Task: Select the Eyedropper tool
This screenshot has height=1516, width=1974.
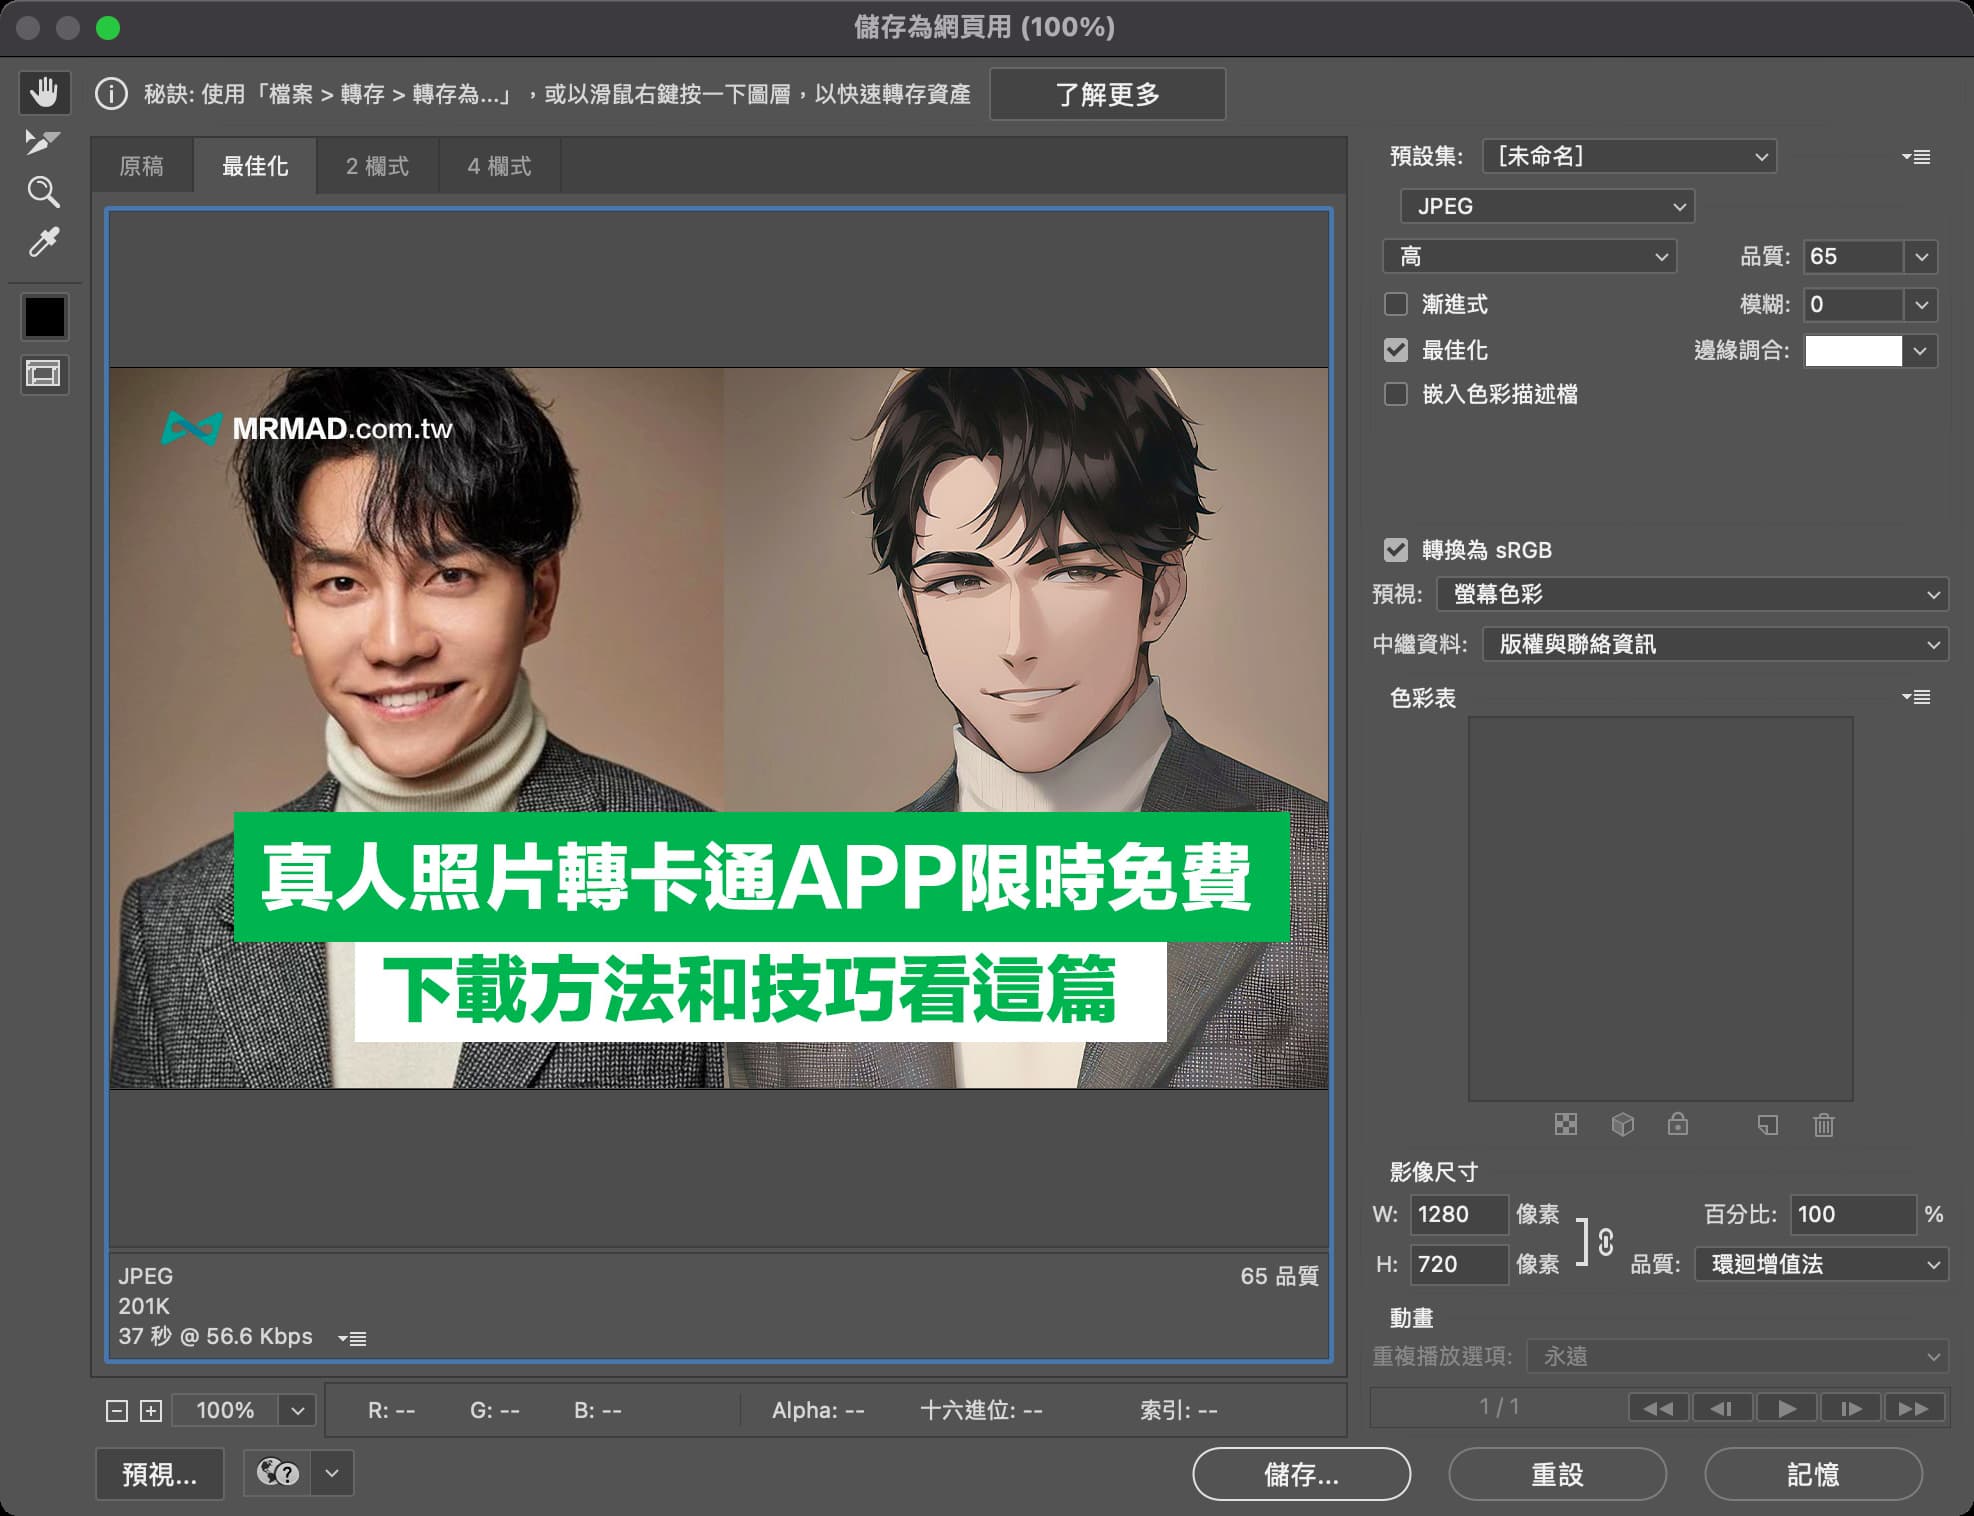Action: coord(43,241)
